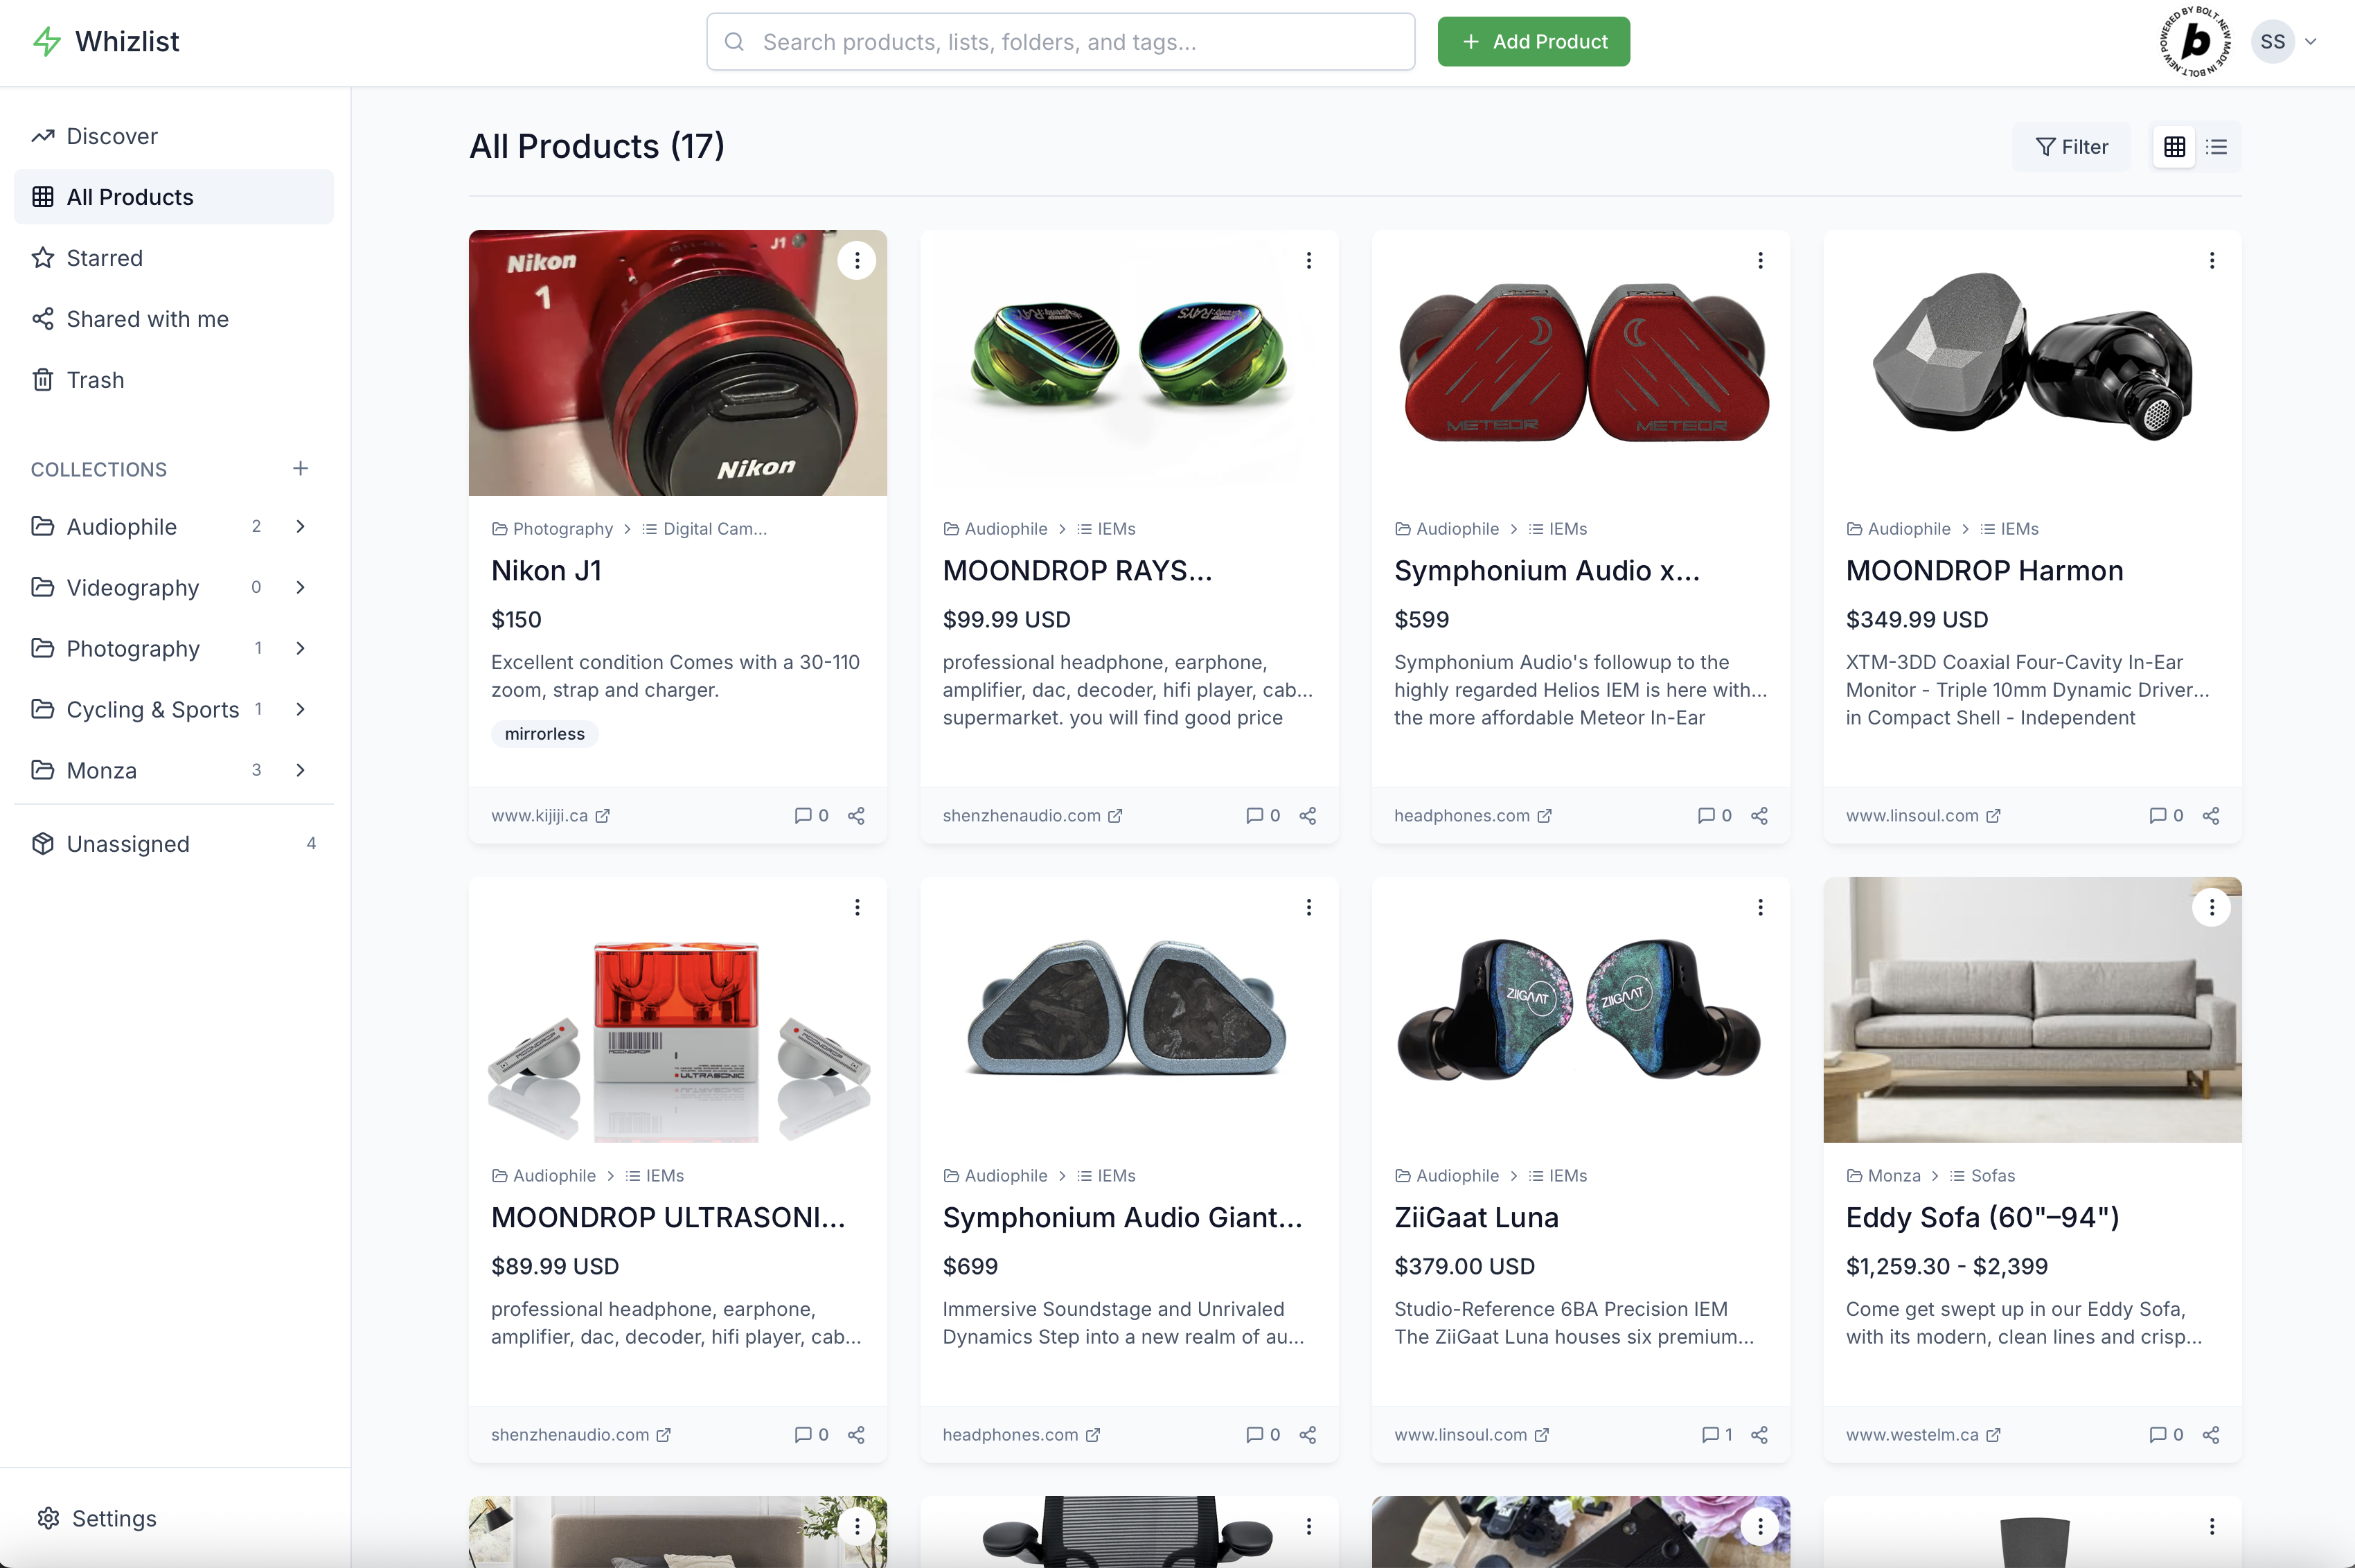
Task: Open Trash in the sidebar
Action: (x=95, y=380)
